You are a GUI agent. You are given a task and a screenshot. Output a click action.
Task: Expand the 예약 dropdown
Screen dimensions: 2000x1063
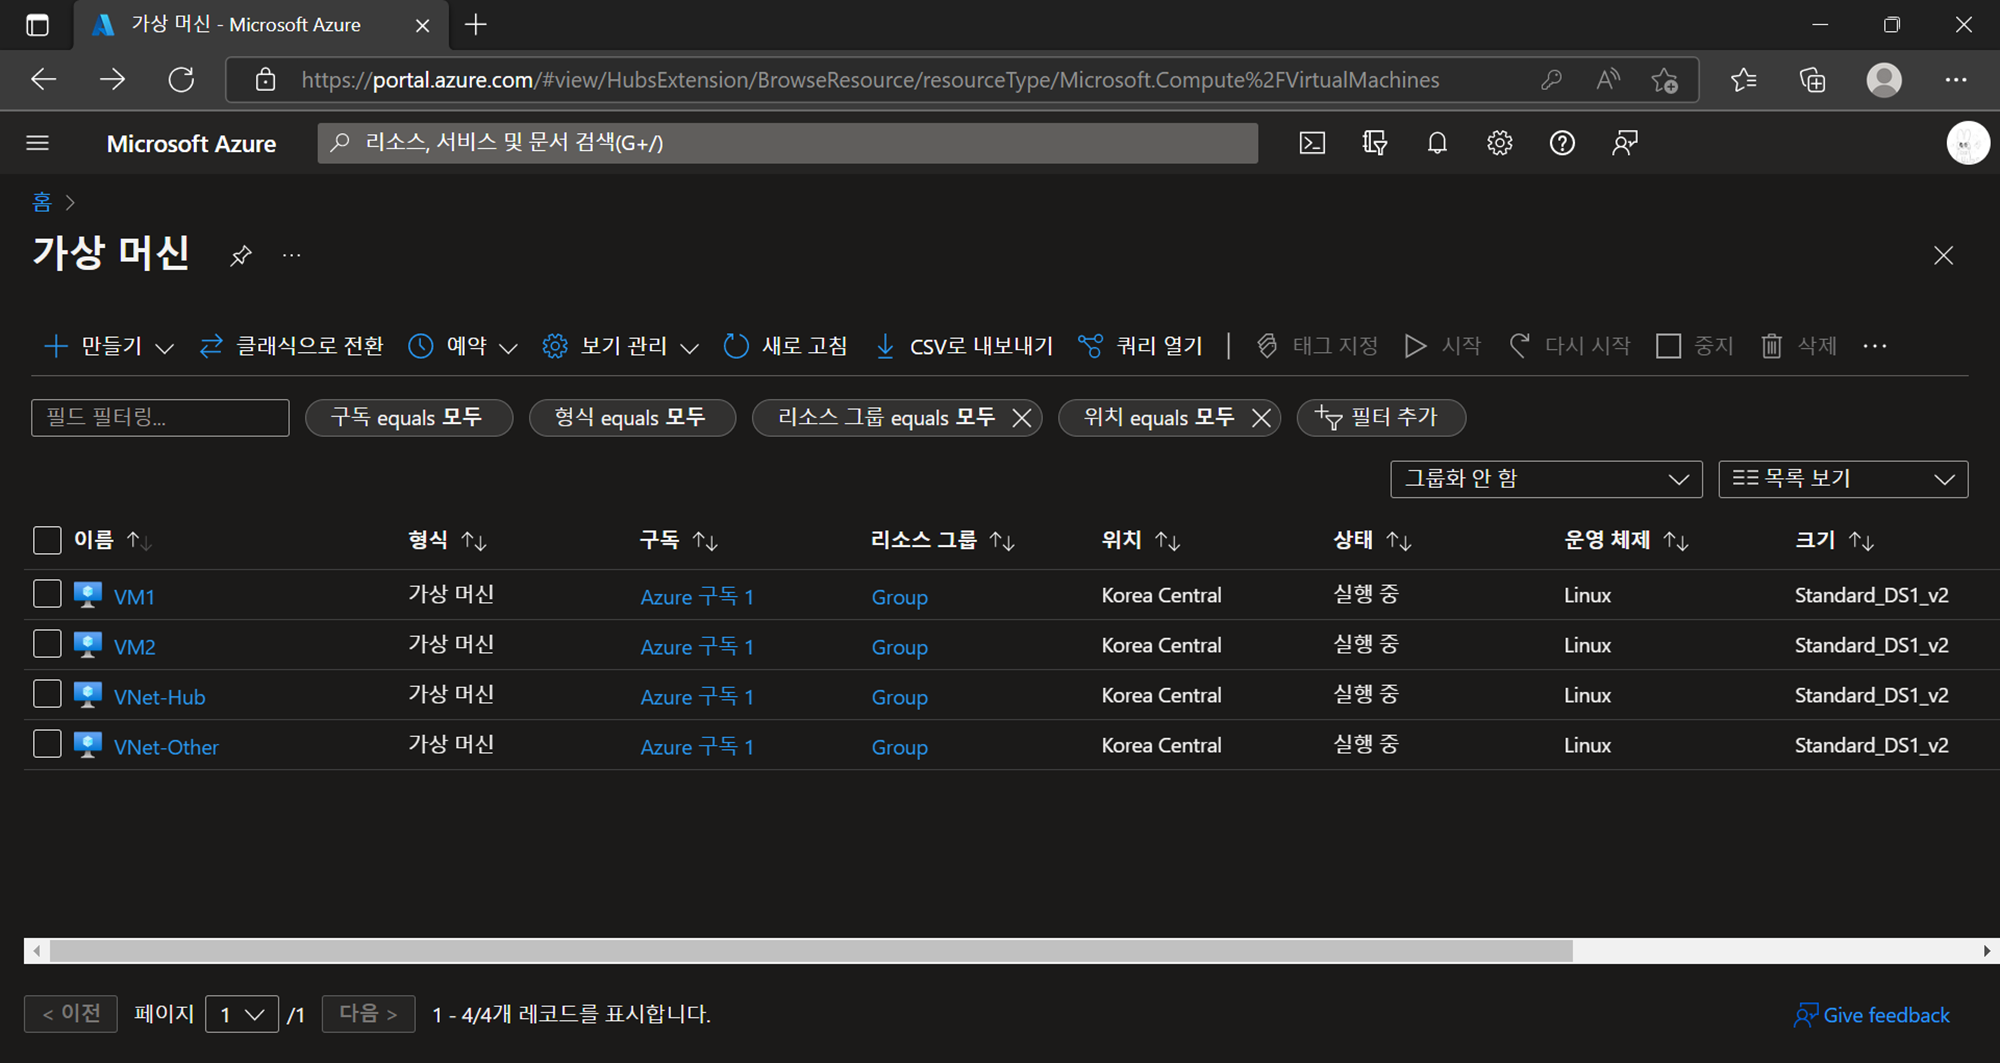[464, 346]
